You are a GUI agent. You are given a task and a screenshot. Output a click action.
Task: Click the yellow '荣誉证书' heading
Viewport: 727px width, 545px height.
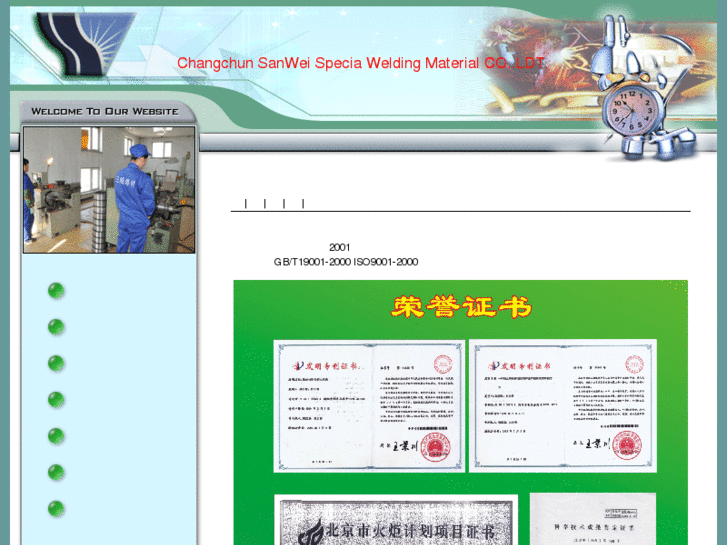[461, 307]
